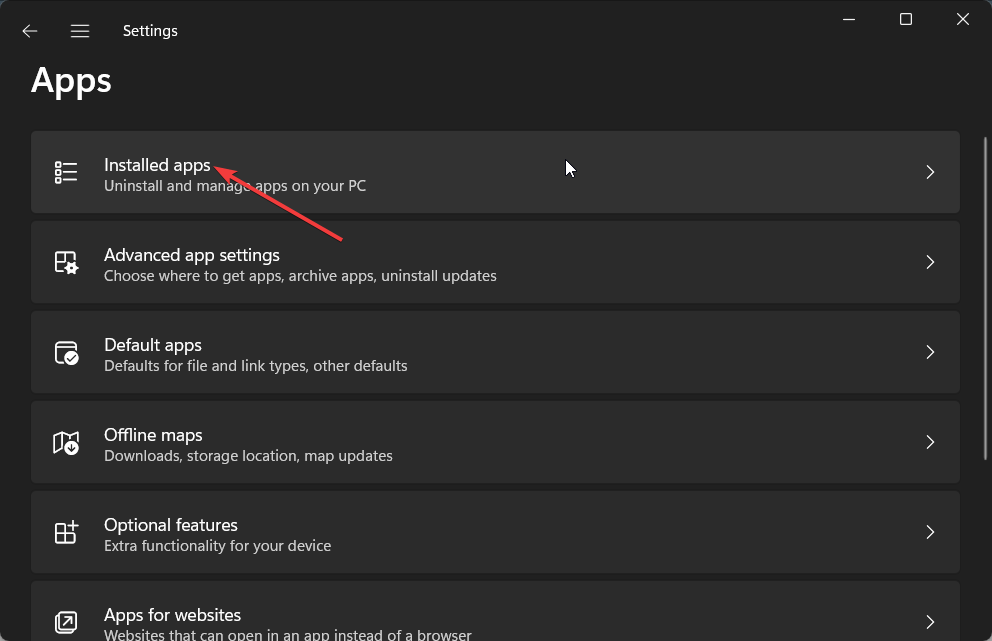Open the Apps for websites label
Image resolution: width=992 pixels, height=641 pixels.
pos(172,615)
